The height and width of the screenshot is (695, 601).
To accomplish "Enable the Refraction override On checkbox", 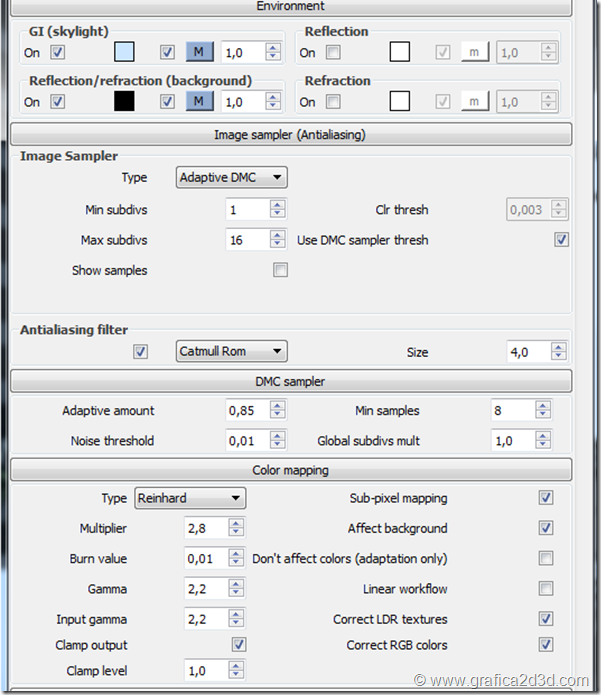I will point(333,101).
